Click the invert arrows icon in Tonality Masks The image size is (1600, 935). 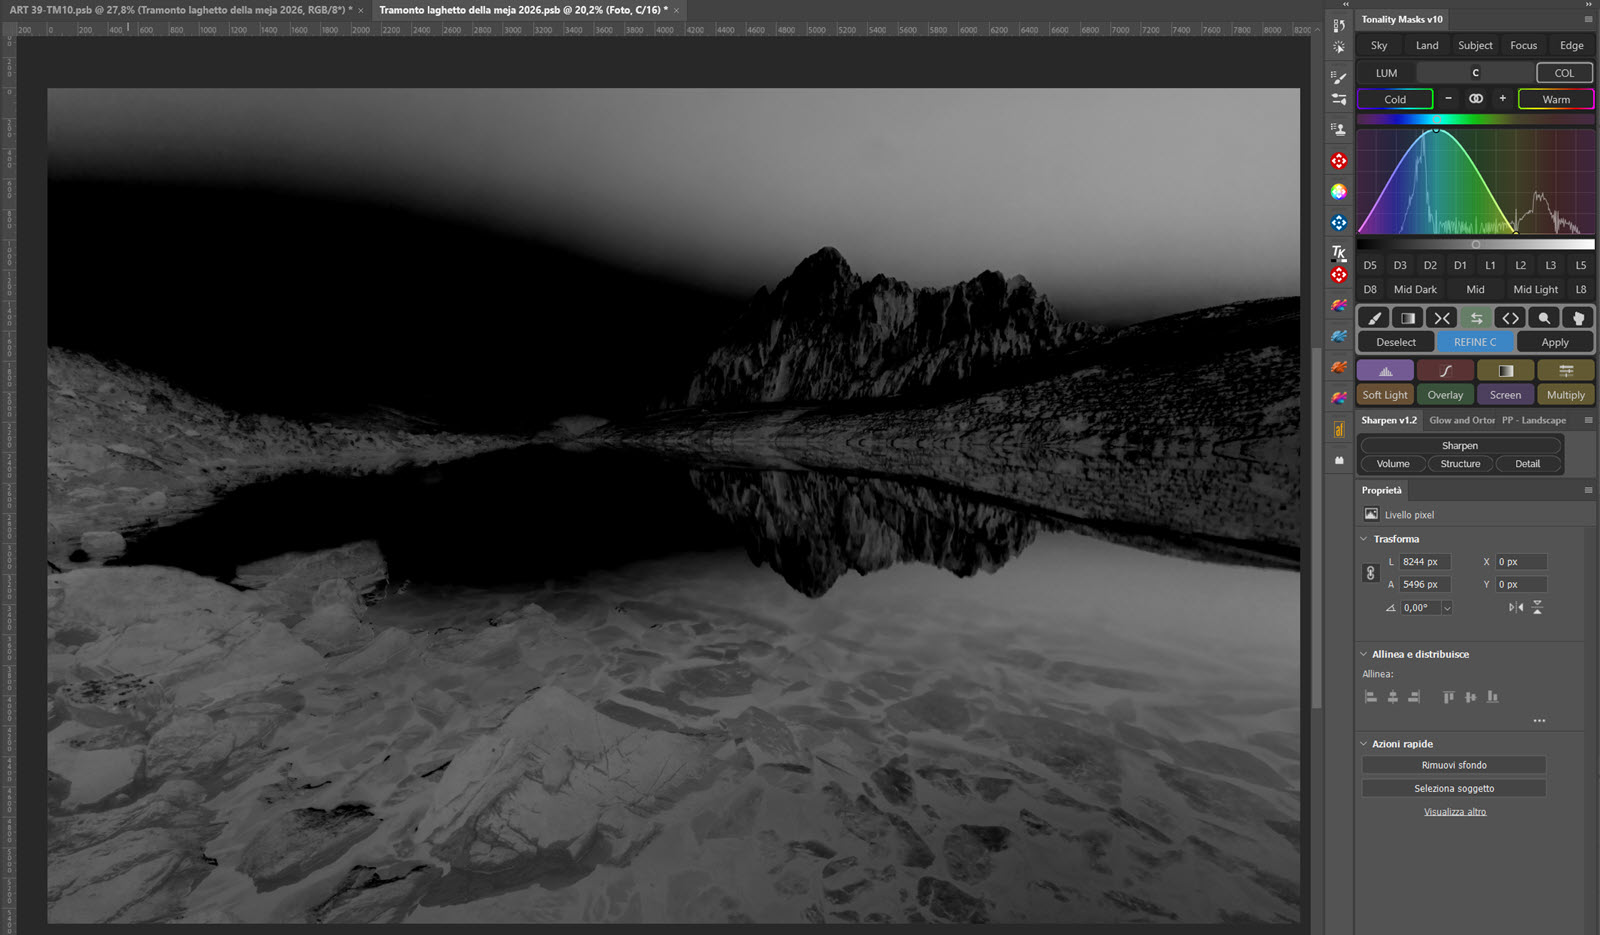1442,318
